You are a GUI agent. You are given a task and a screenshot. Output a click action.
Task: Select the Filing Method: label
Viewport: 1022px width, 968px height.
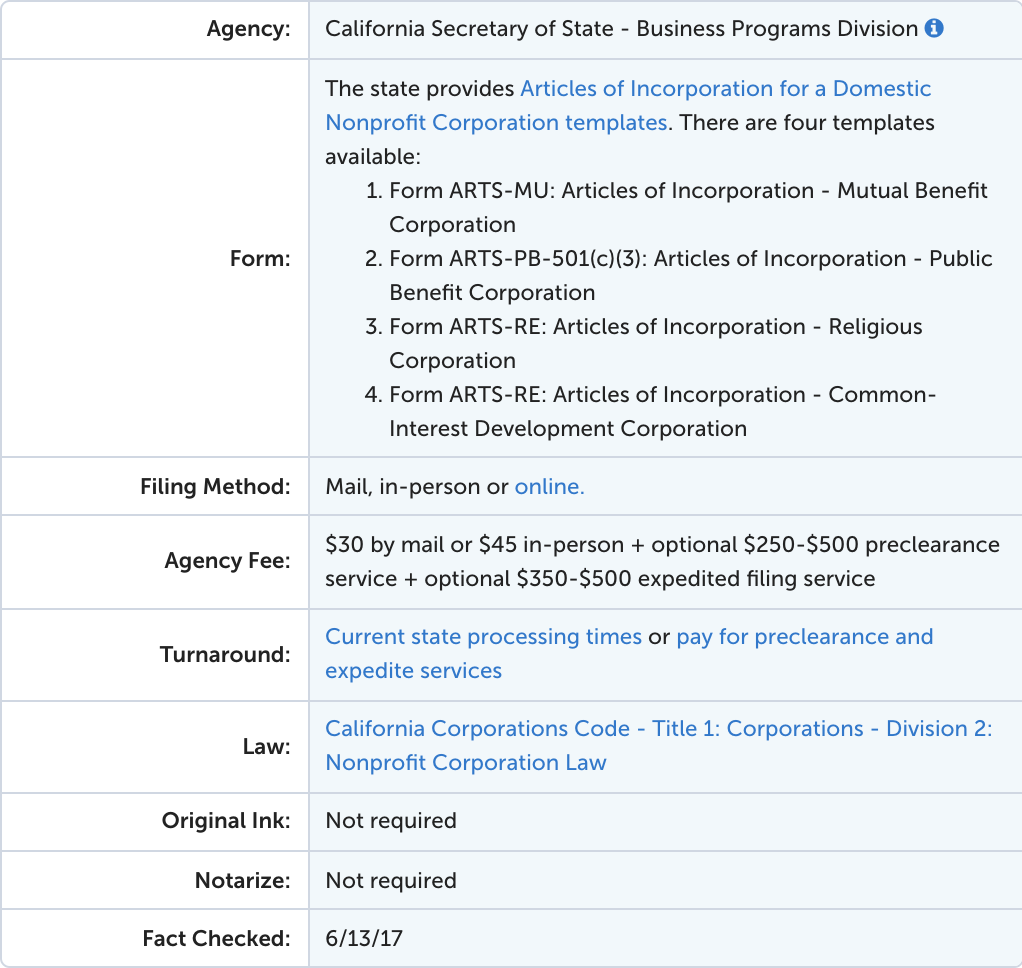215,486
